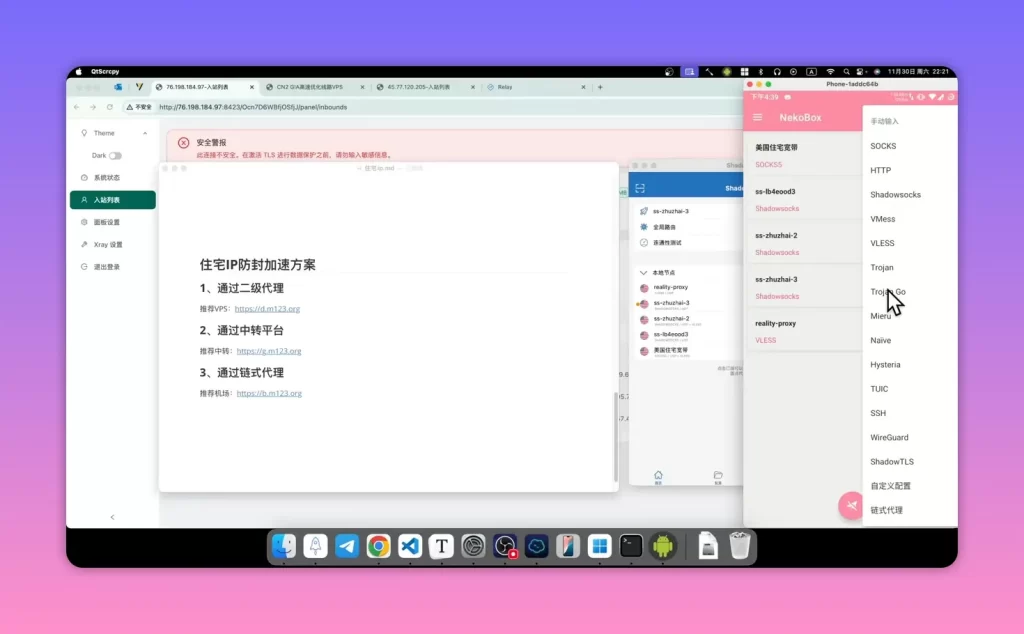This screenshot has width=1024, height=634.
Task: Open Chrome in the dock
Action: (378, 546)
